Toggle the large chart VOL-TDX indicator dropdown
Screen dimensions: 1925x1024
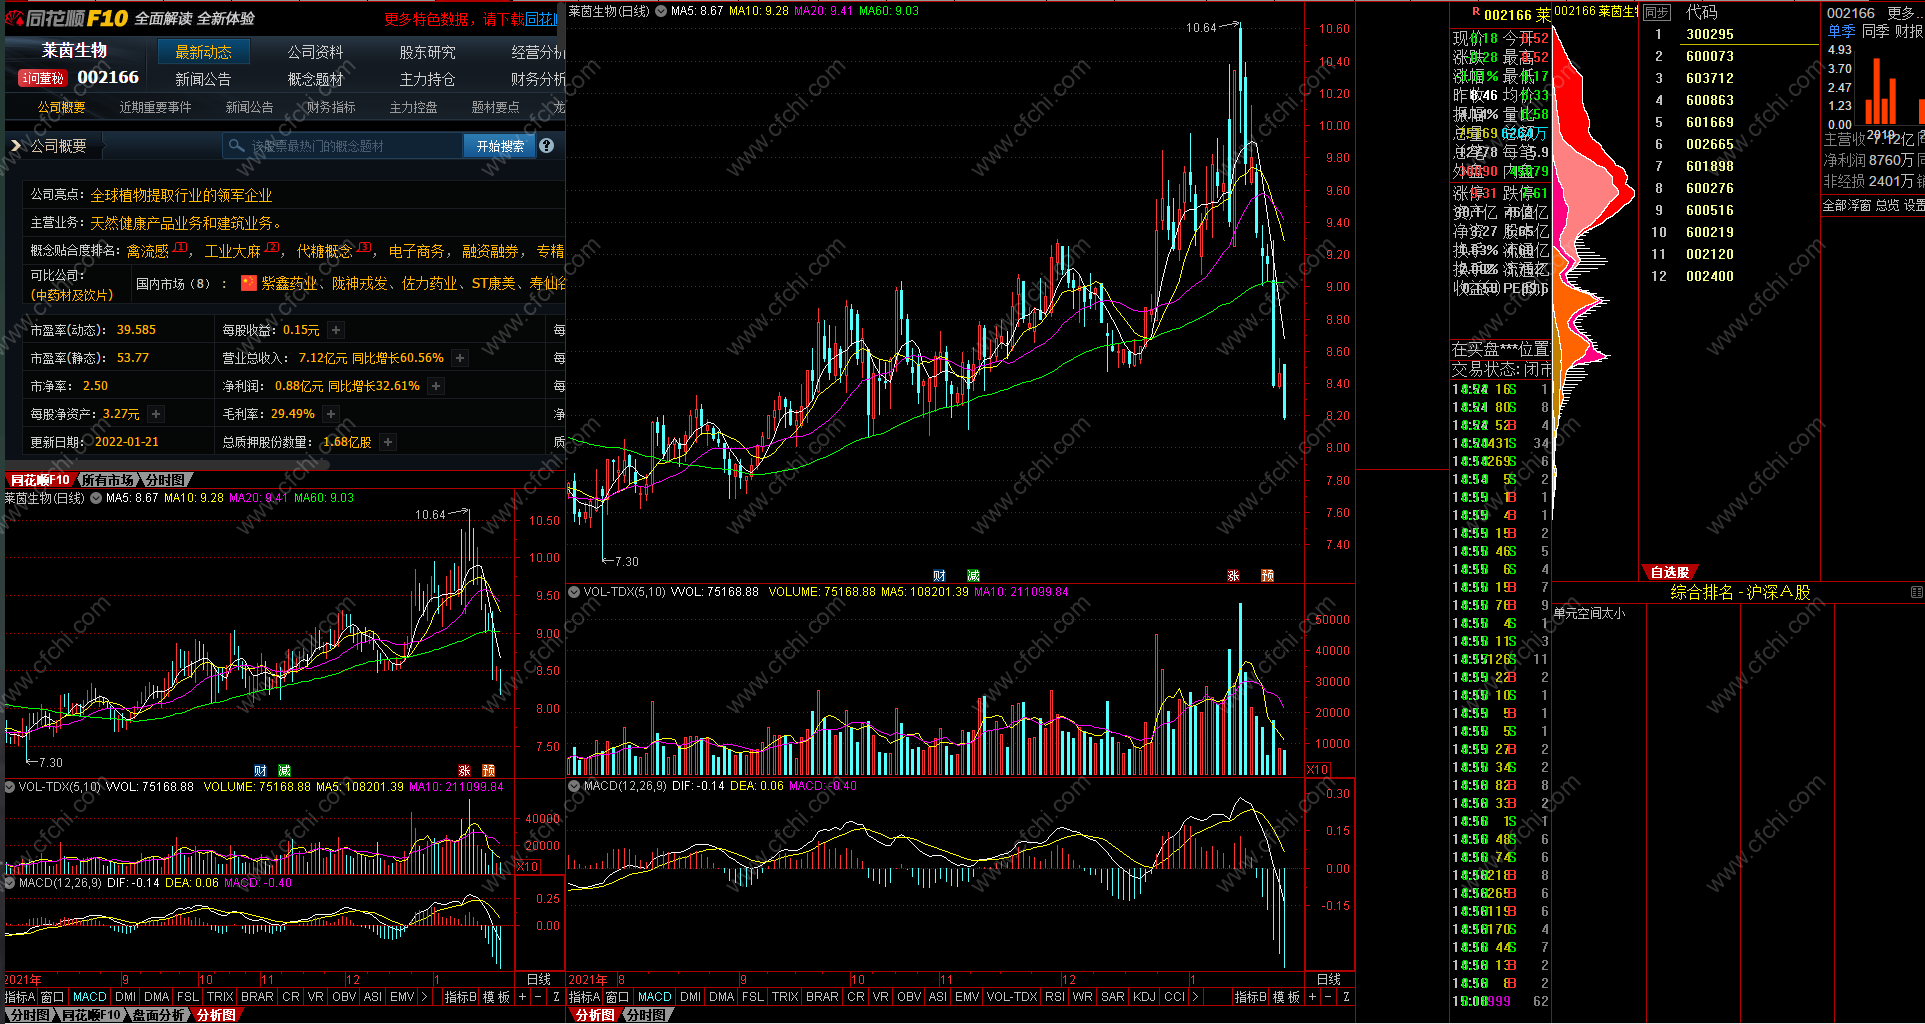tap(574, 592)
